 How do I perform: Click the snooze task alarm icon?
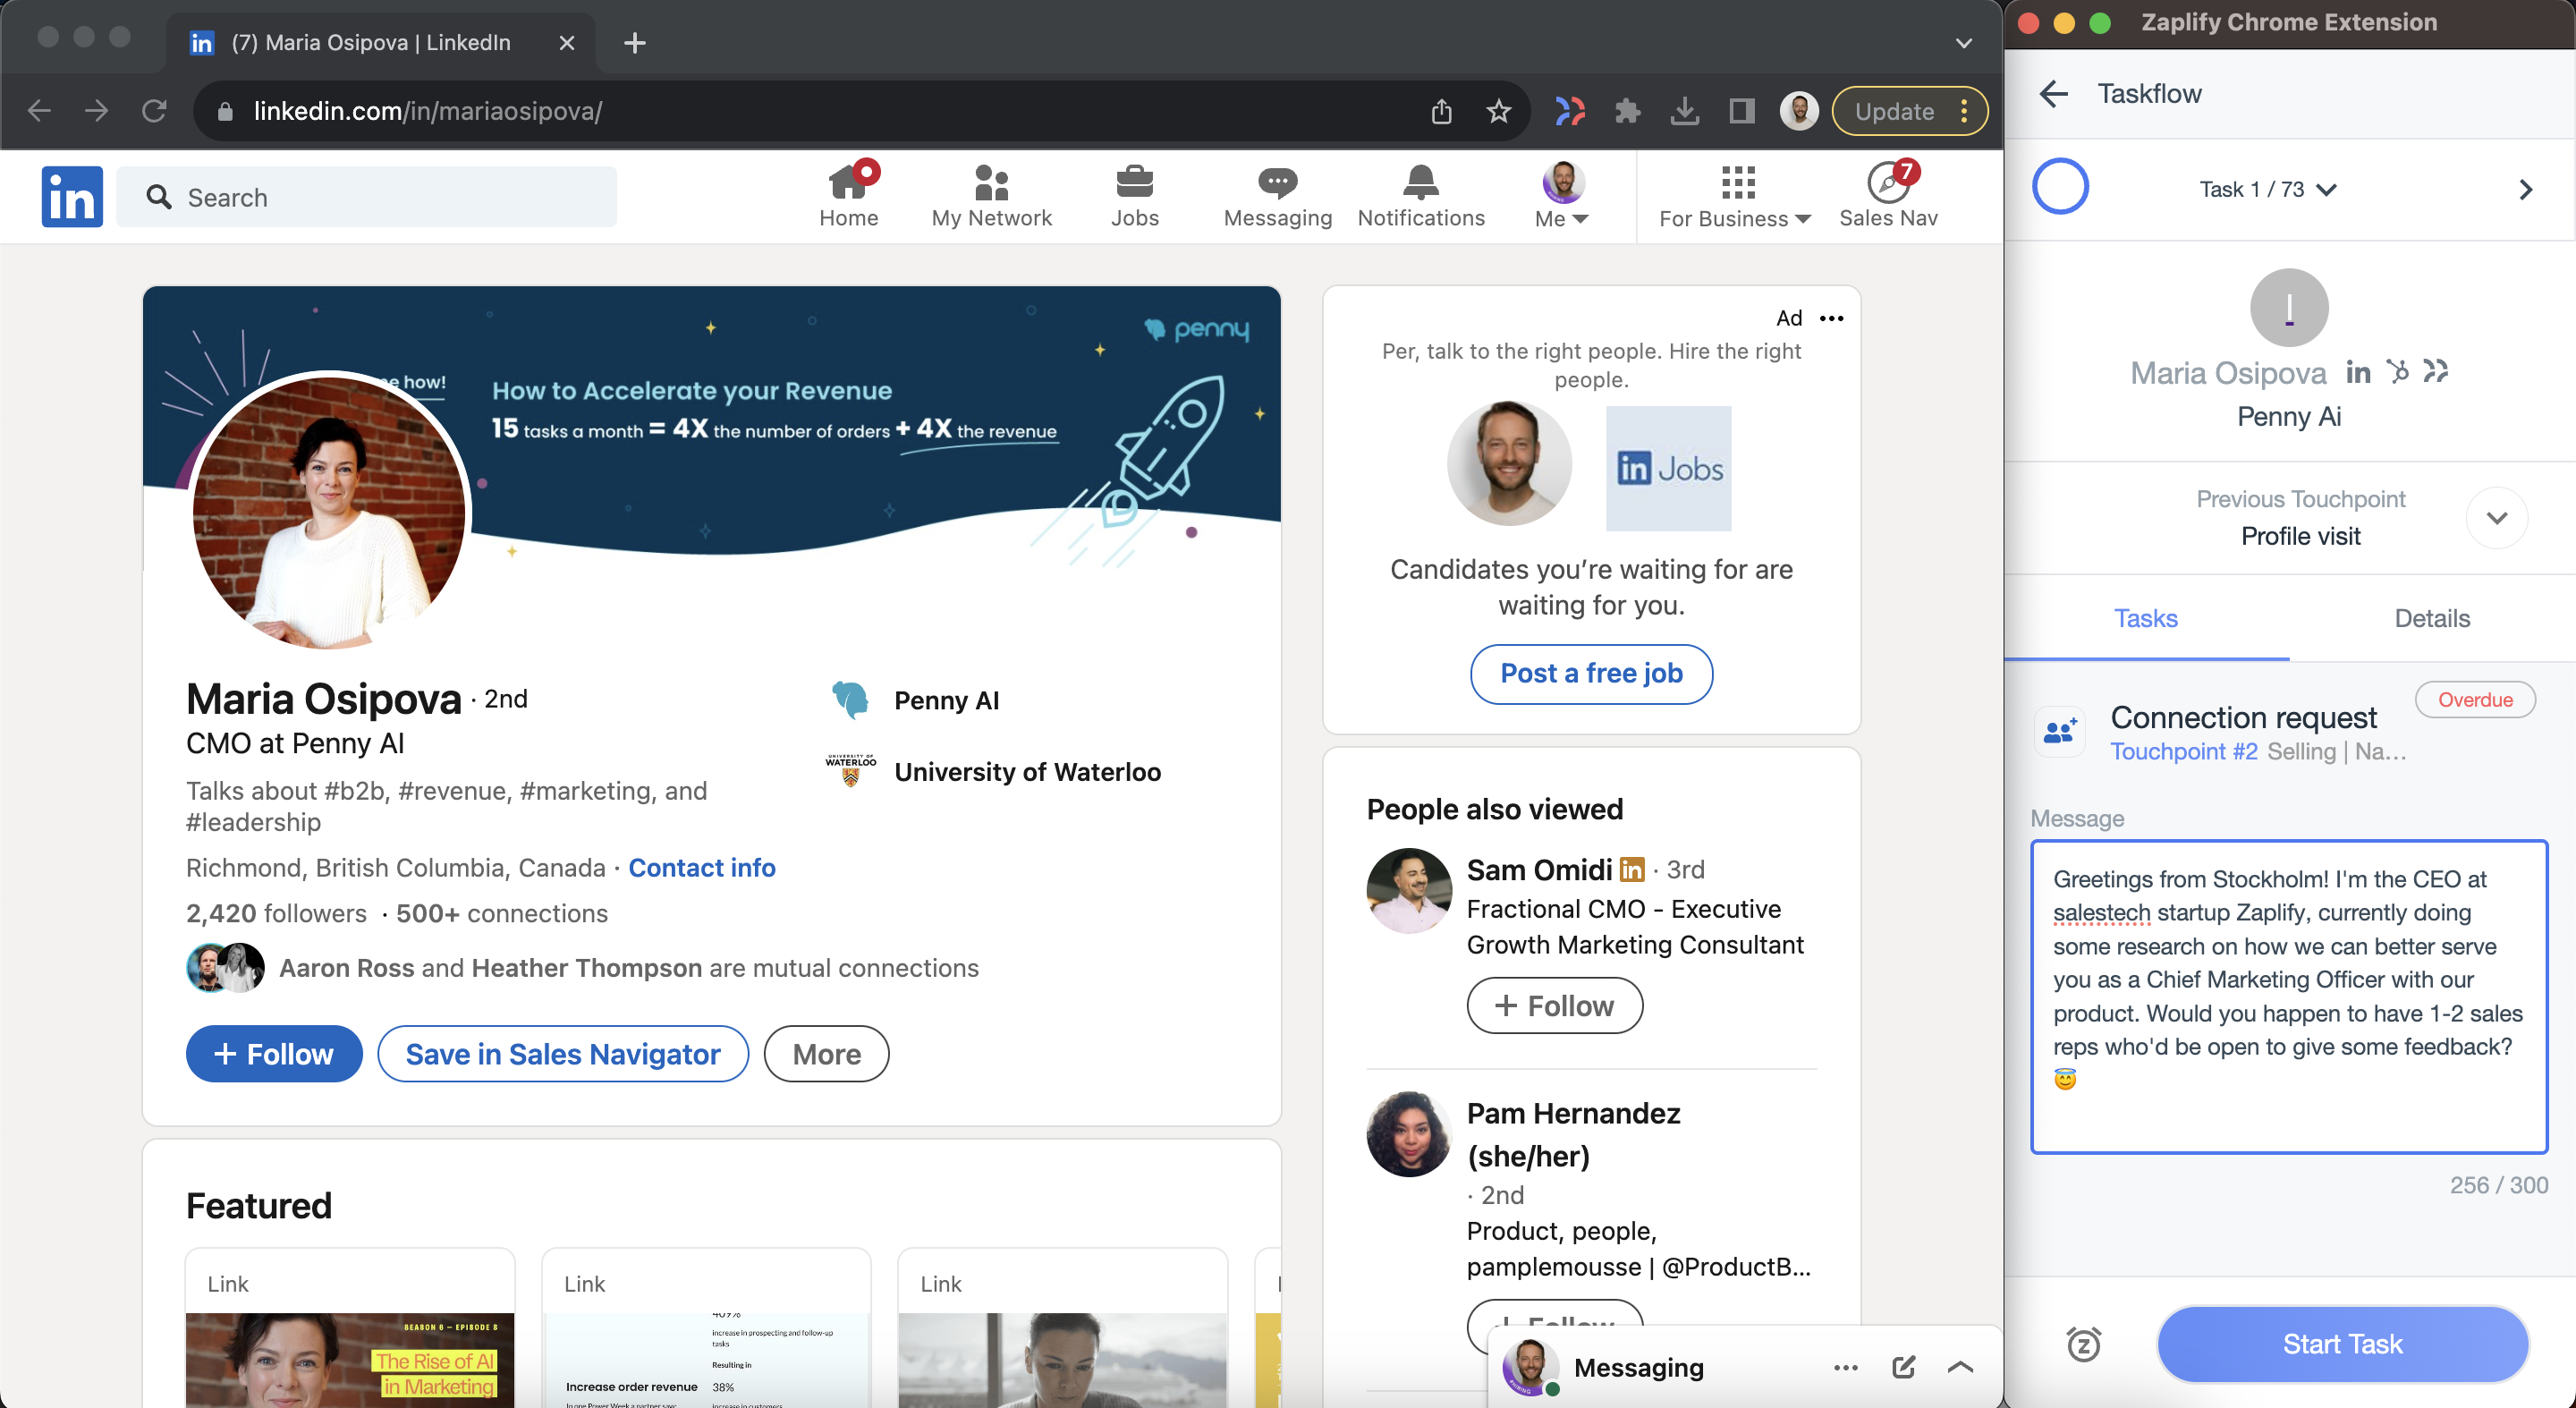[2083, 1344]
